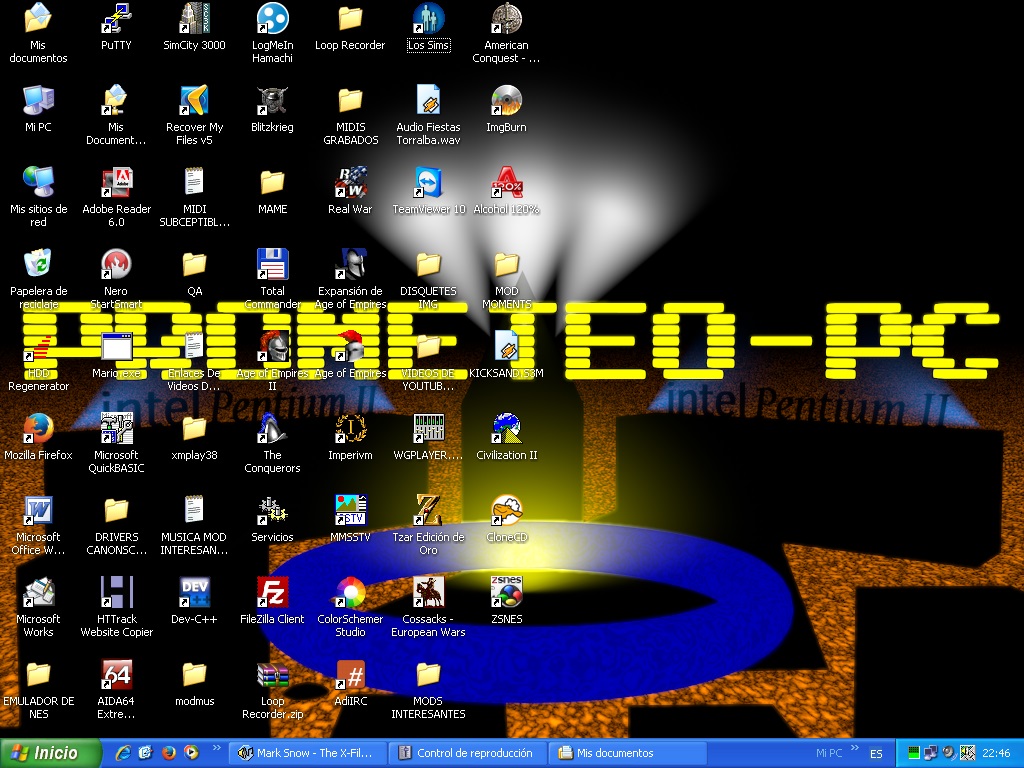Open the PuTTY desktop shortcut

116,28
